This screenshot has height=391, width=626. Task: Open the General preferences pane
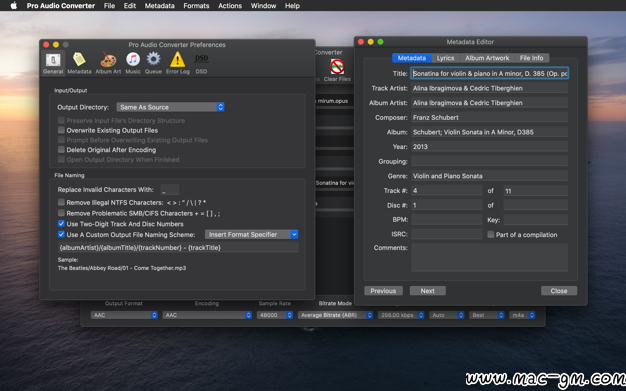tap(53, 63)
